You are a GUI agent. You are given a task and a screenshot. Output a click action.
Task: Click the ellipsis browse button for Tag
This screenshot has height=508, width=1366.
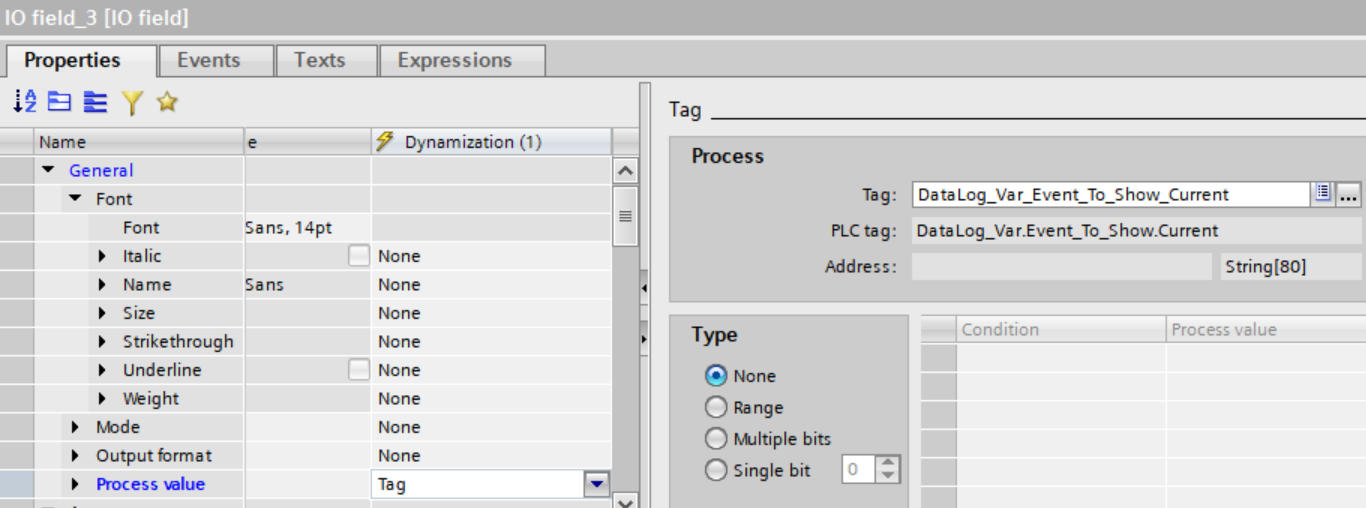[1349, 194]
